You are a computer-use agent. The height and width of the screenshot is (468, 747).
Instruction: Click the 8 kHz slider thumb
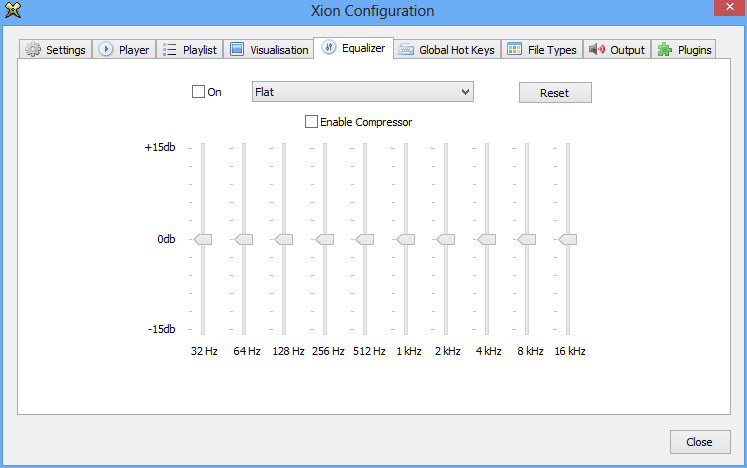tap(527, 239)
